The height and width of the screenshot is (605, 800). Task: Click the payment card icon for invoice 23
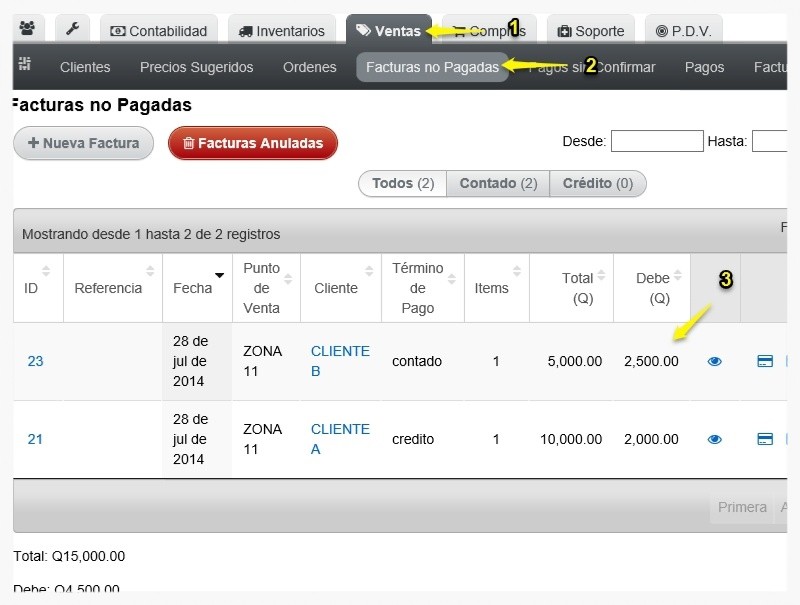point(765,361)
